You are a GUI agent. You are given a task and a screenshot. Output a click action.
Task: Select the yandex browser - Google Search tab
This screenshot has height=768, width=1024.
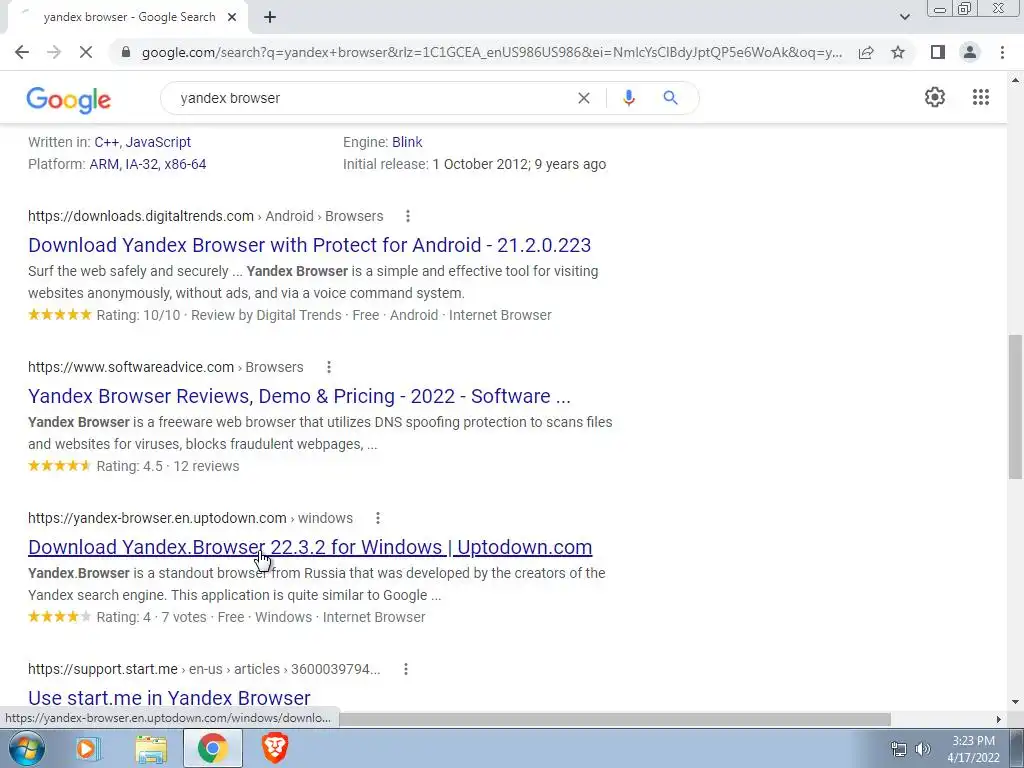tap(129, 18)
